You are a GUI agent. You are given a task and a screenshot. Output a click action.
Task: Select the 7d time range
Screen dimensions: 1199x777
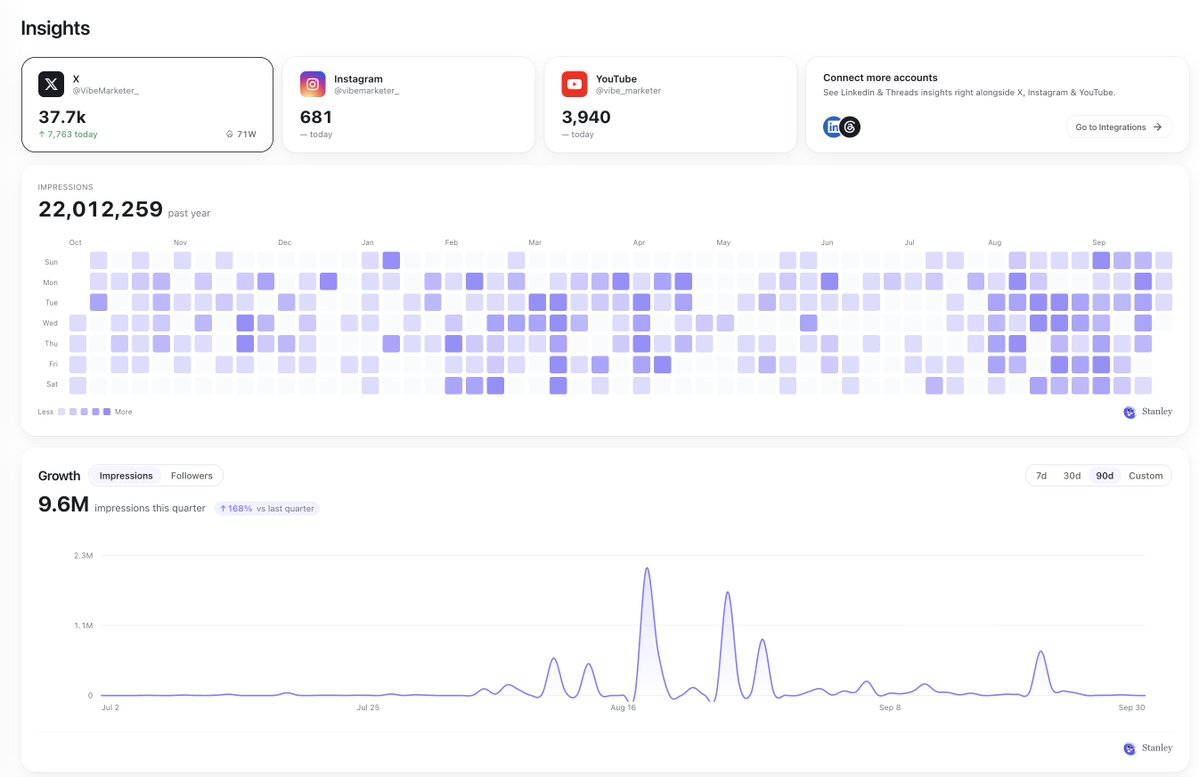(1041, 476)
